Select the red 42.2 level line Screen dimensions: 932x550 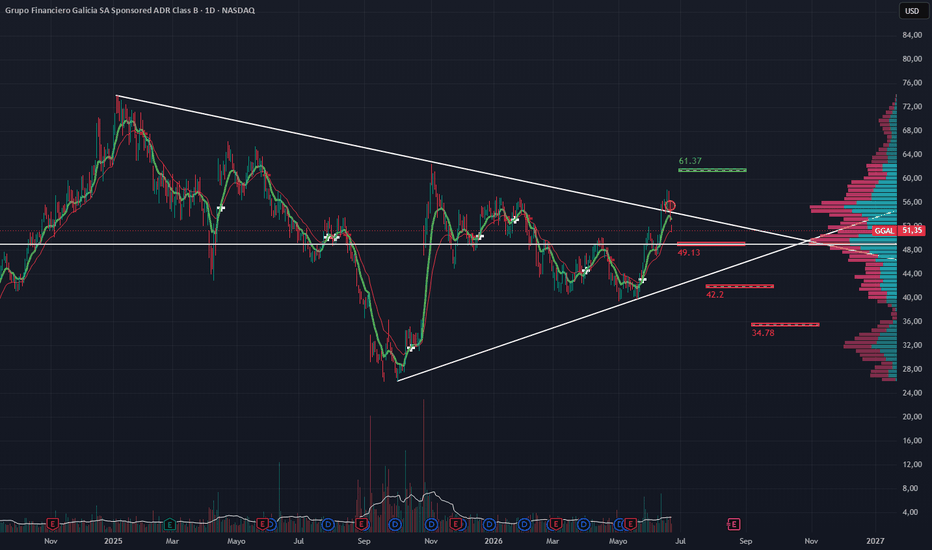click(x=739, y=286)
